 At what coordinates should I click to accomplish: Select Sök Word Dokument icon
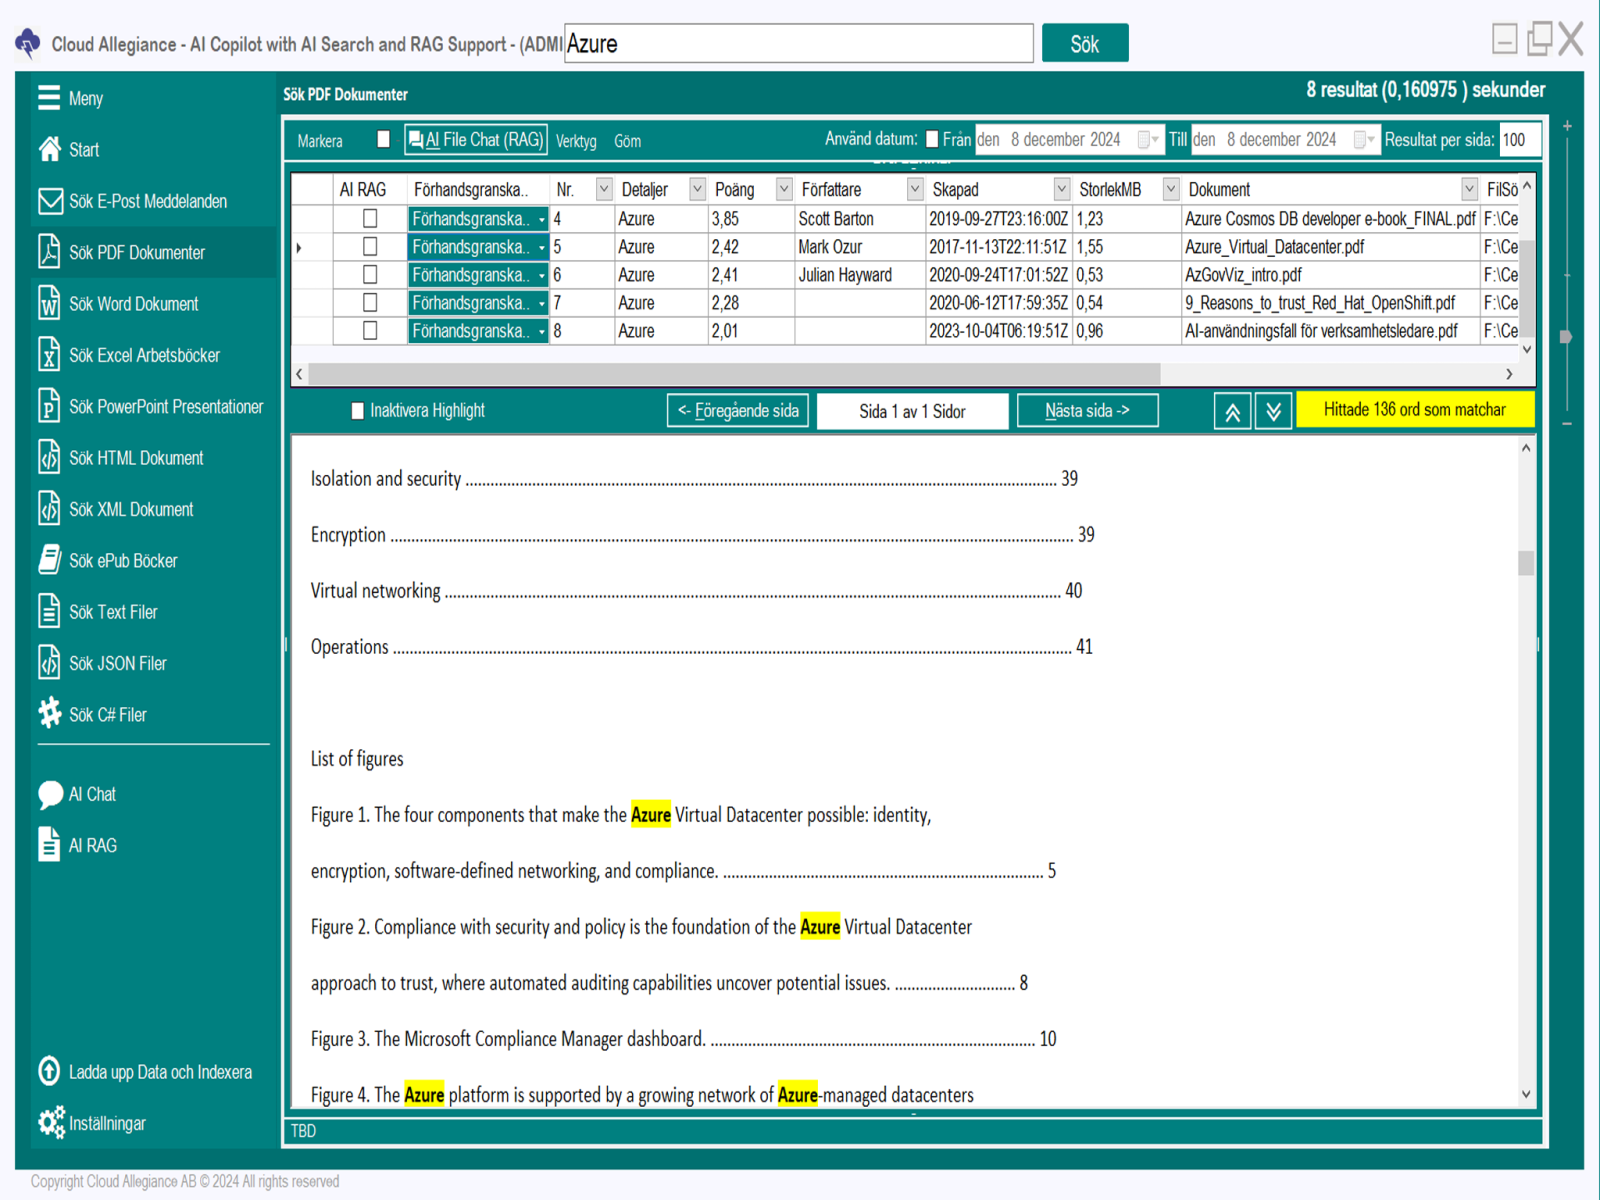[49, 304]
